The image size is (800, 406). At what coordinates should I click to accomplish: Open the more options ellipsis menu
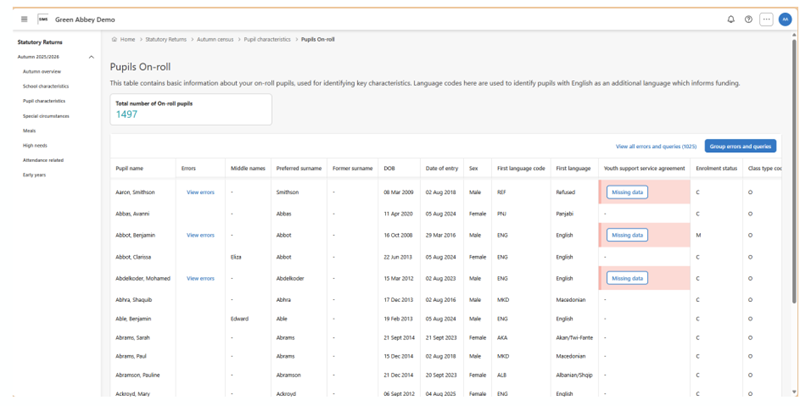click(x=766, y=19)
